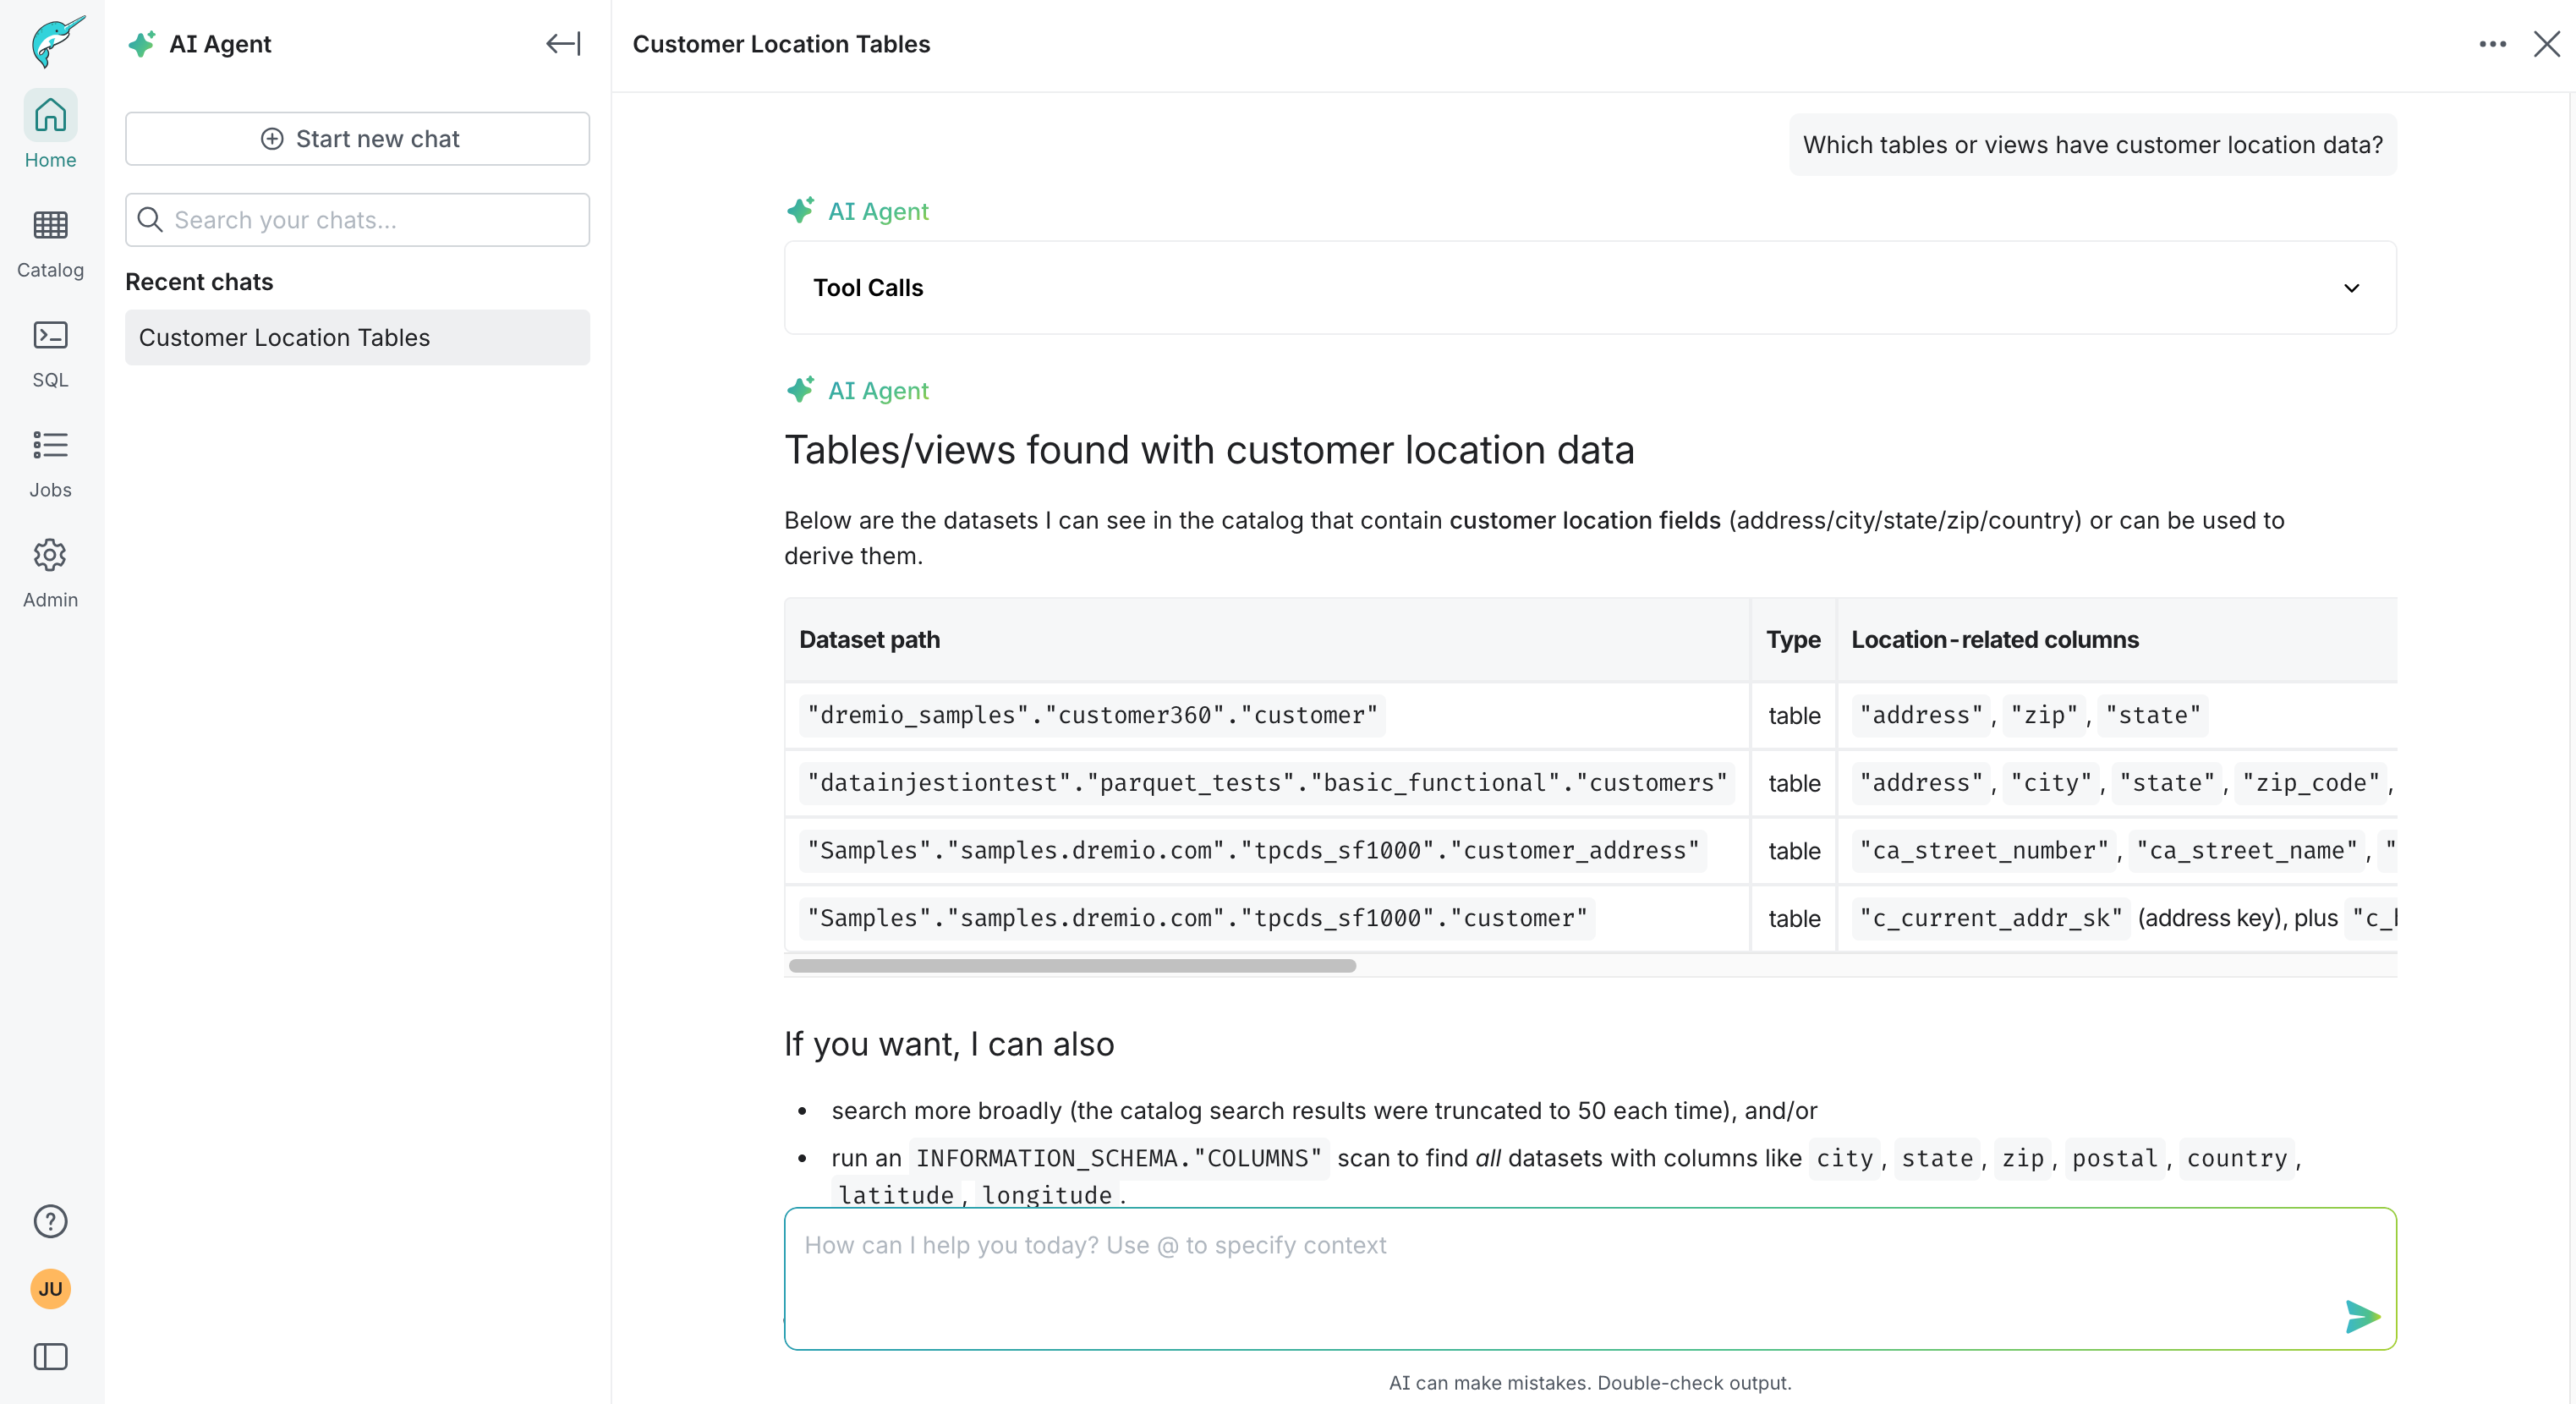Click the table's horizontal scrollbar
This screenshot has height=1404, width=2576.
[1072, 966]
